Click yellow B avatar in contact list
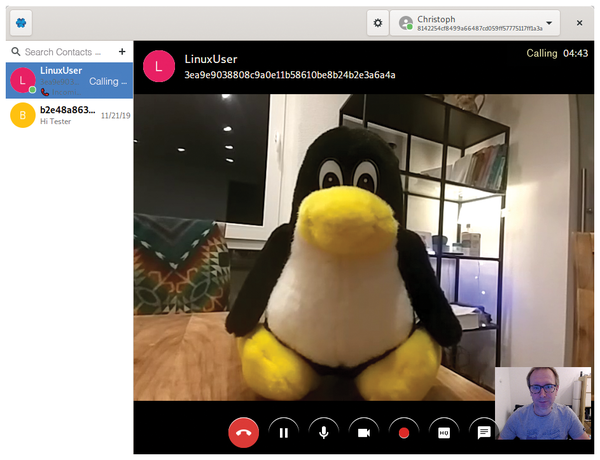Viewport: 600px width, 460px height. click(x=23, y=115)
